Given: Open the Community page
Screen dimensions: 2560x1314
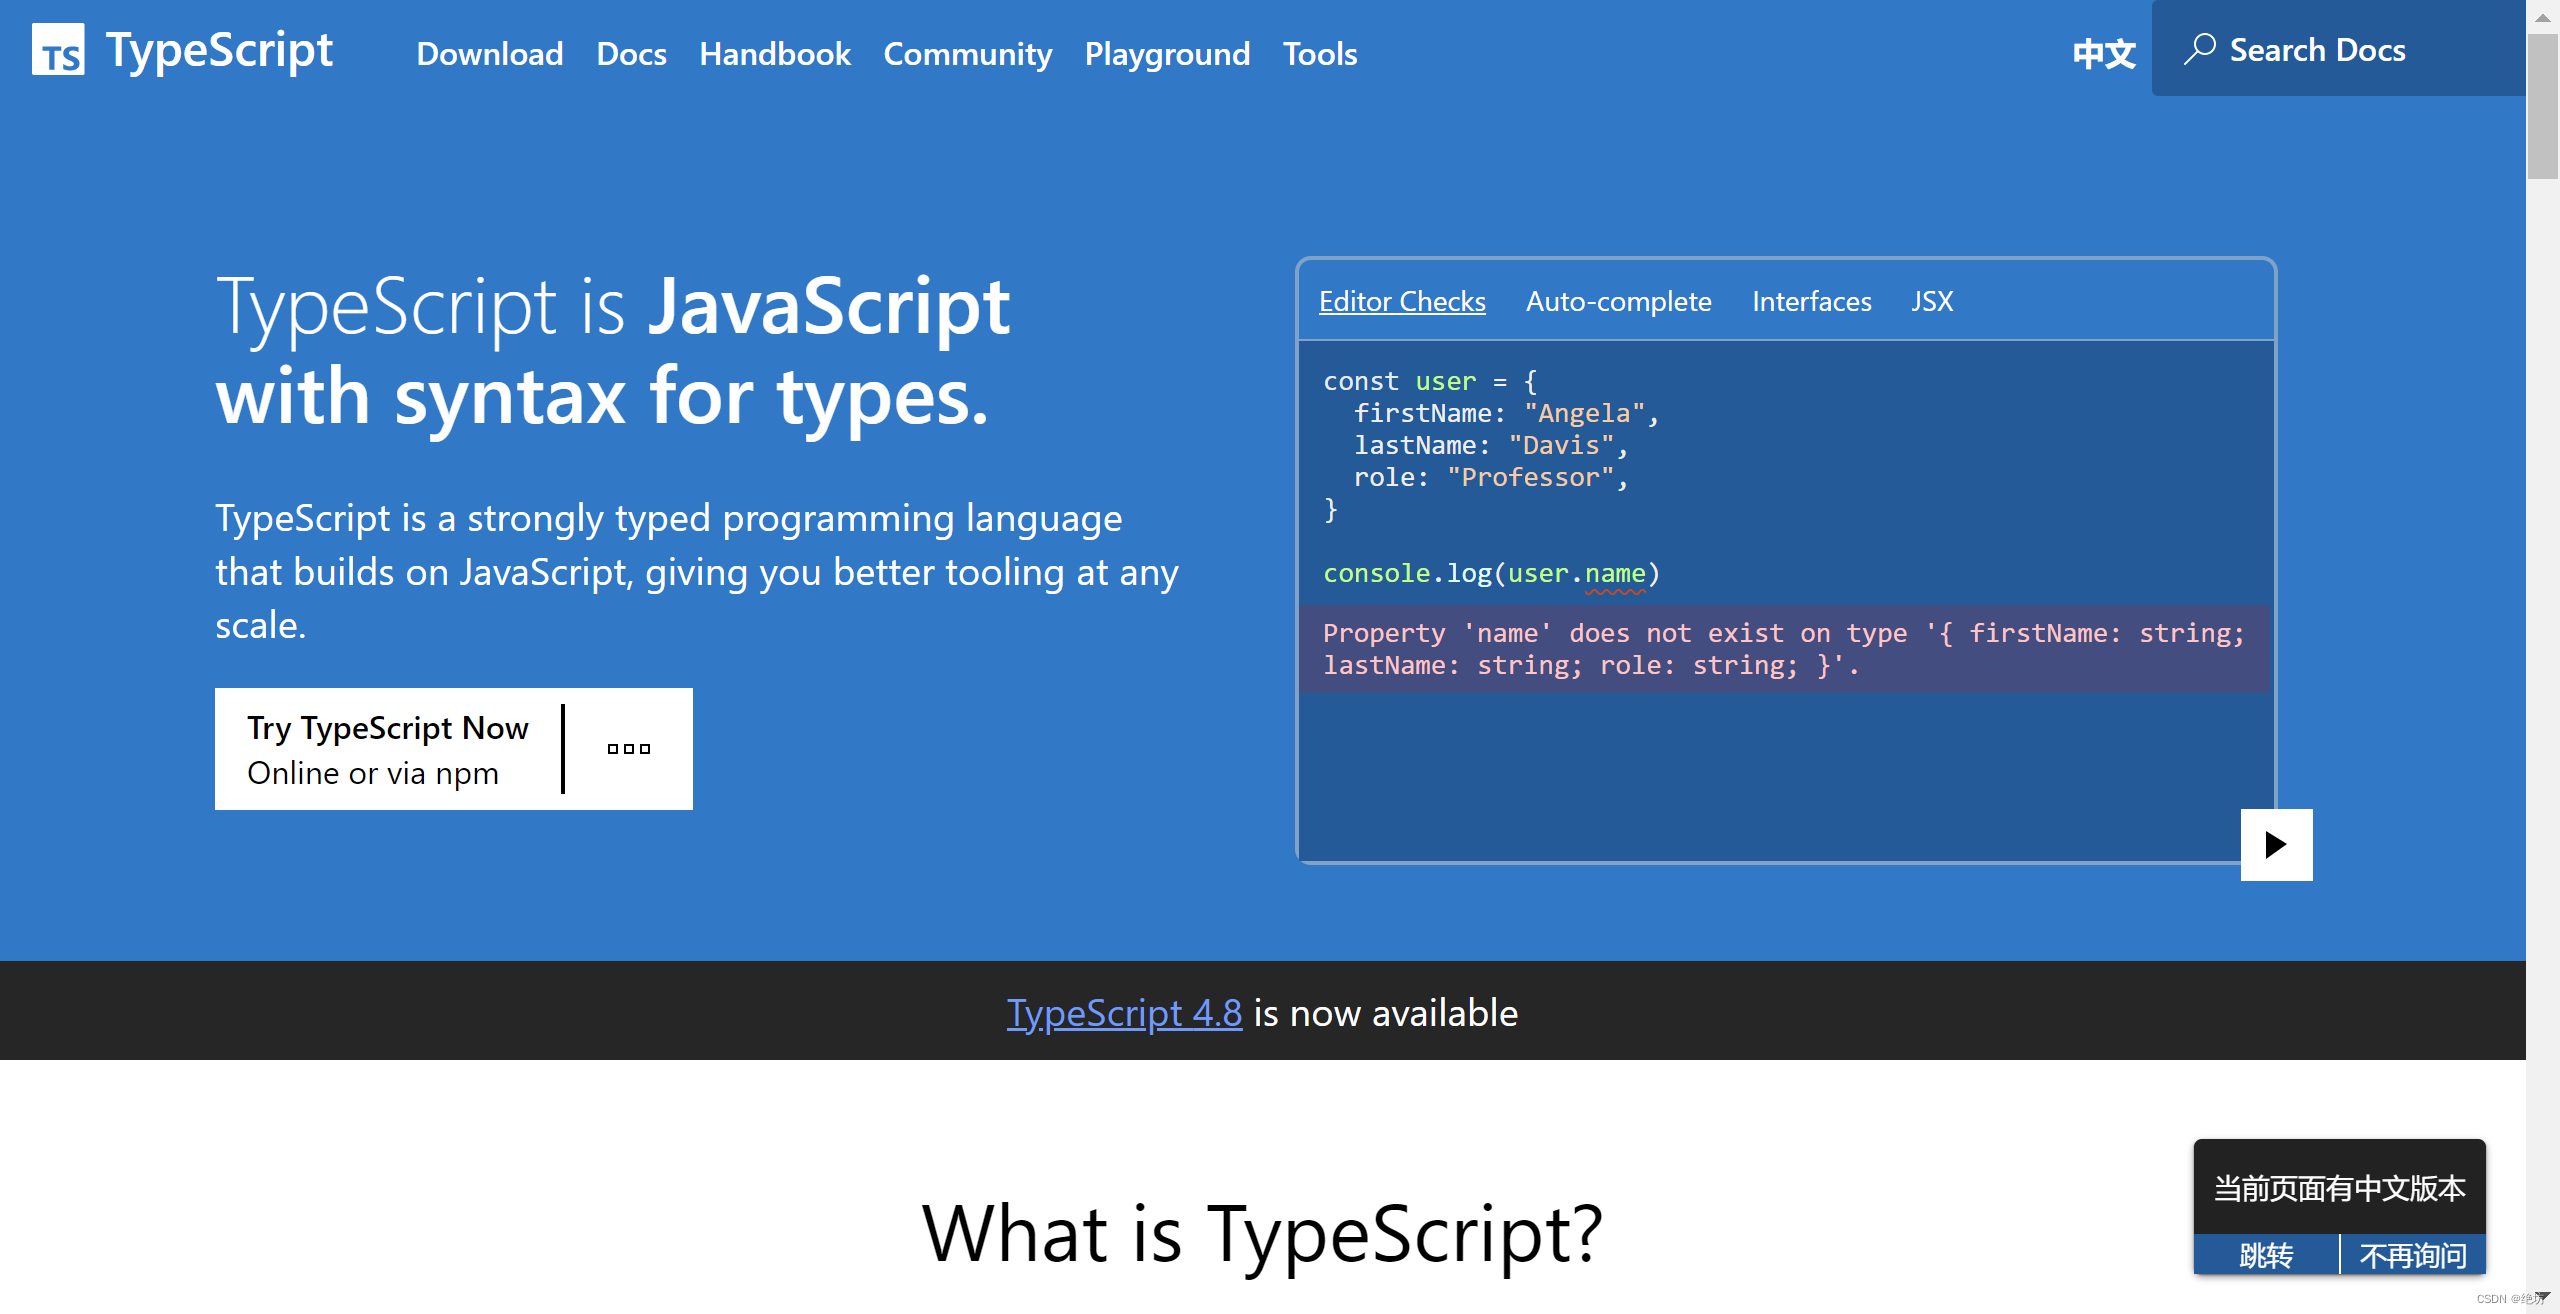Looking at the screenshot, I should pyautogui.click(x=968, y=54).
